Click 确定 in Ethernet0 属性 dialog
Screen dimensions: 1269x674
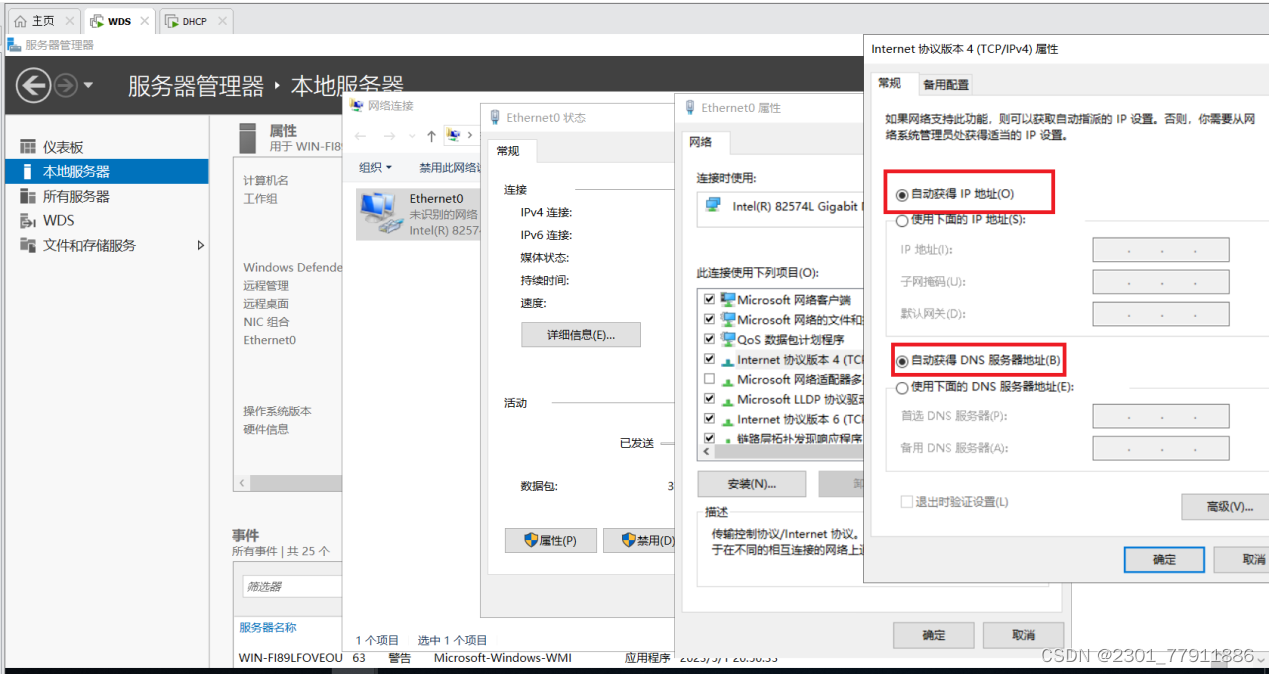(x=933, y=635)
